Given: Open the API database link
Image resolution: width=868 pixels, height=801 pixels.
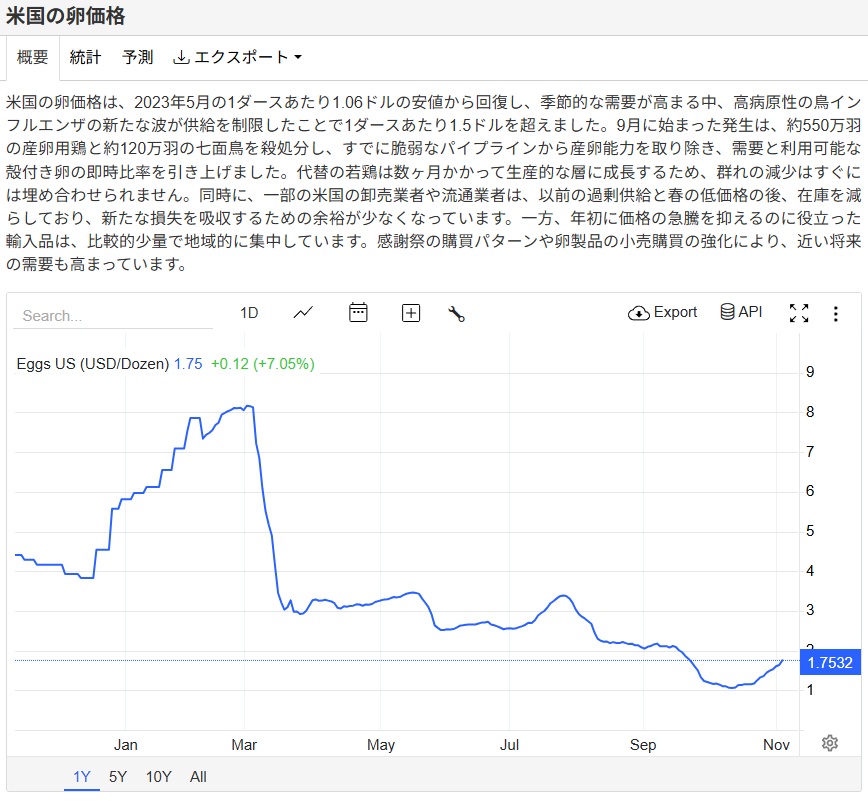Looking at the screenshot, I should (x=741, y=312).
